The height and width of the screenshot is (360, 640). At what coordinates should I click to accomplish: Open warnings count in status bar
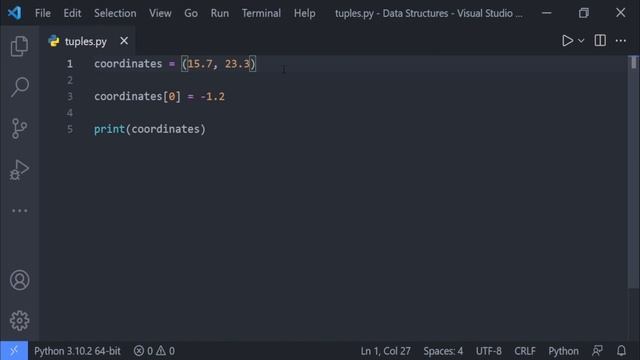pyautogui.click(x=165, y=351)
